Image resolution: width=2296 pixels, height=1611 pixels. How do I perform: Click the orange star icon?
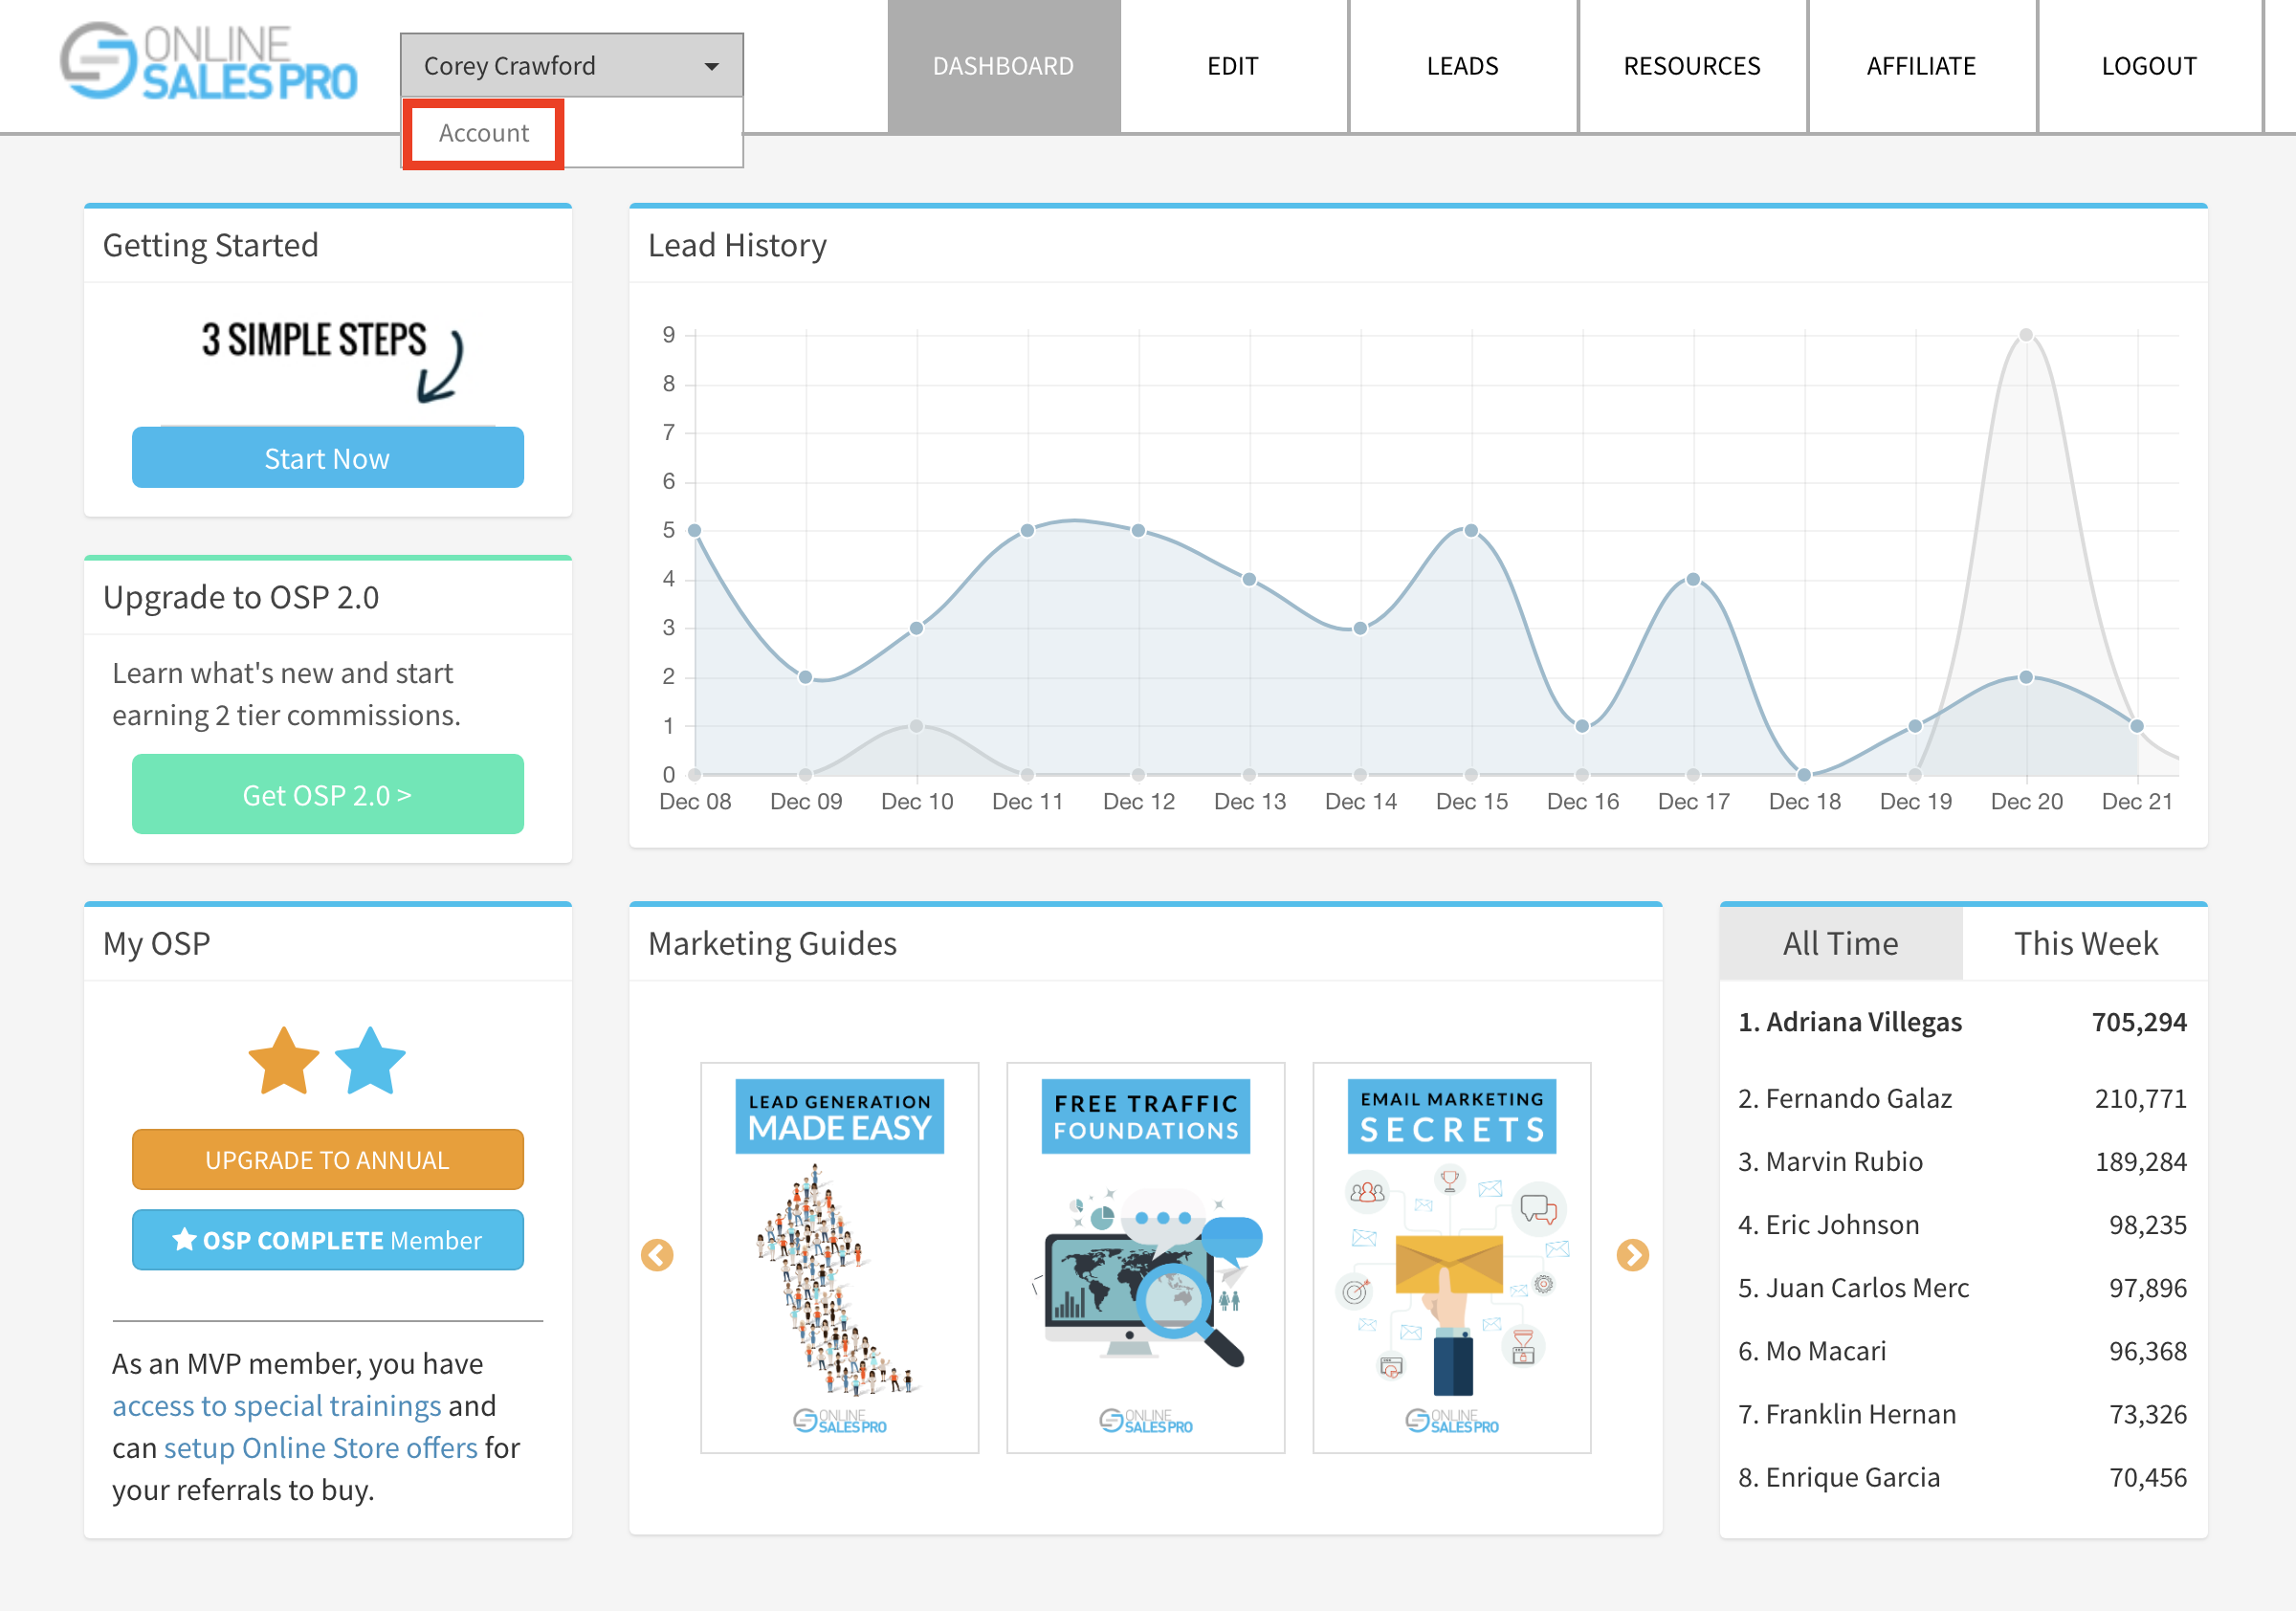tap(284, 1061)
